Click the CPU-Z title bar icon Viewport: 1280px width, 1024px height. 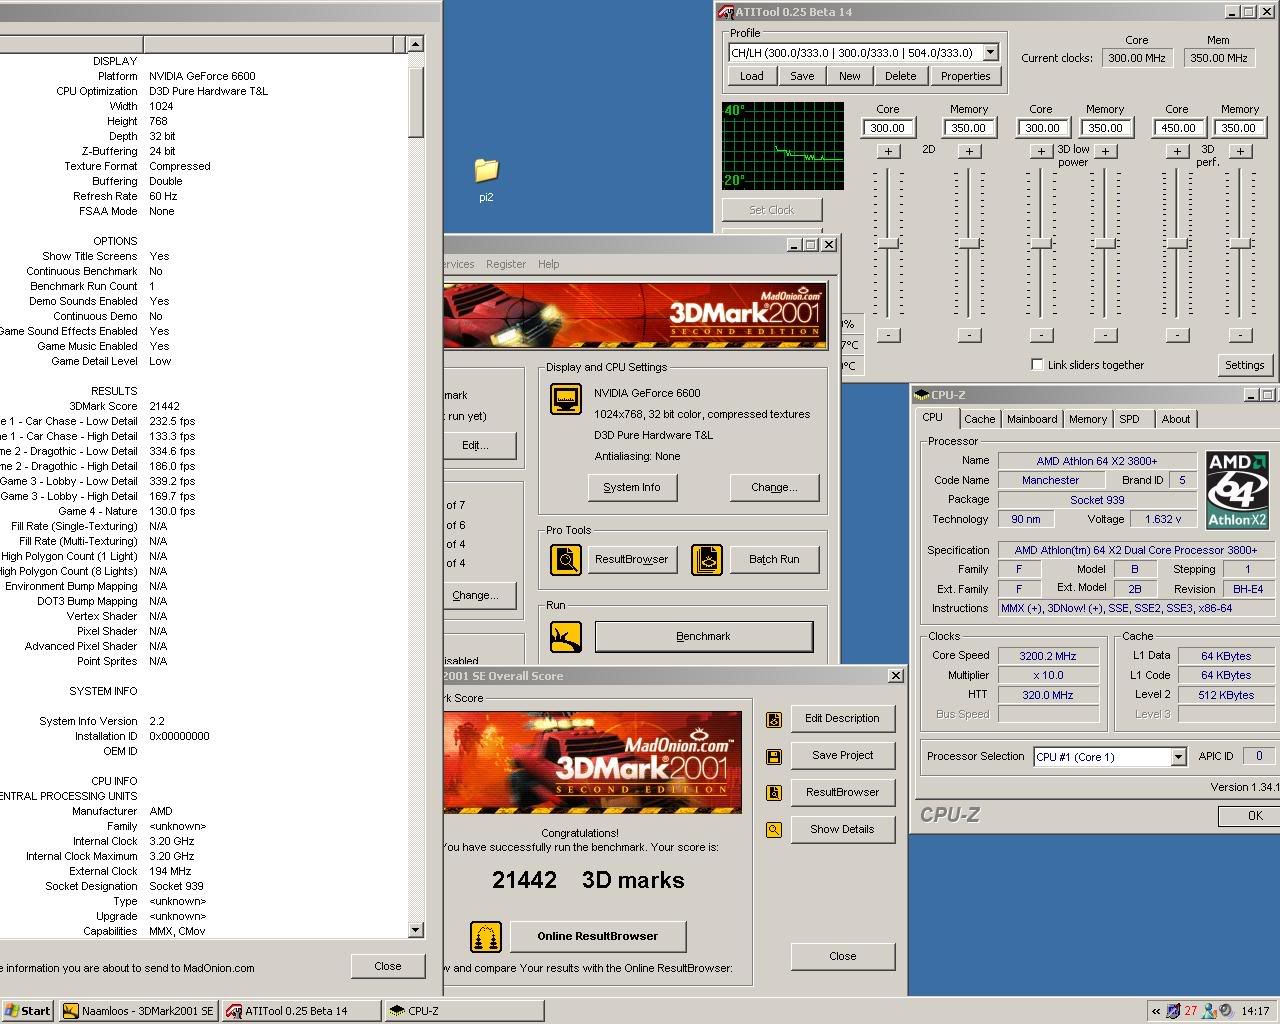[x=921, y=395]
